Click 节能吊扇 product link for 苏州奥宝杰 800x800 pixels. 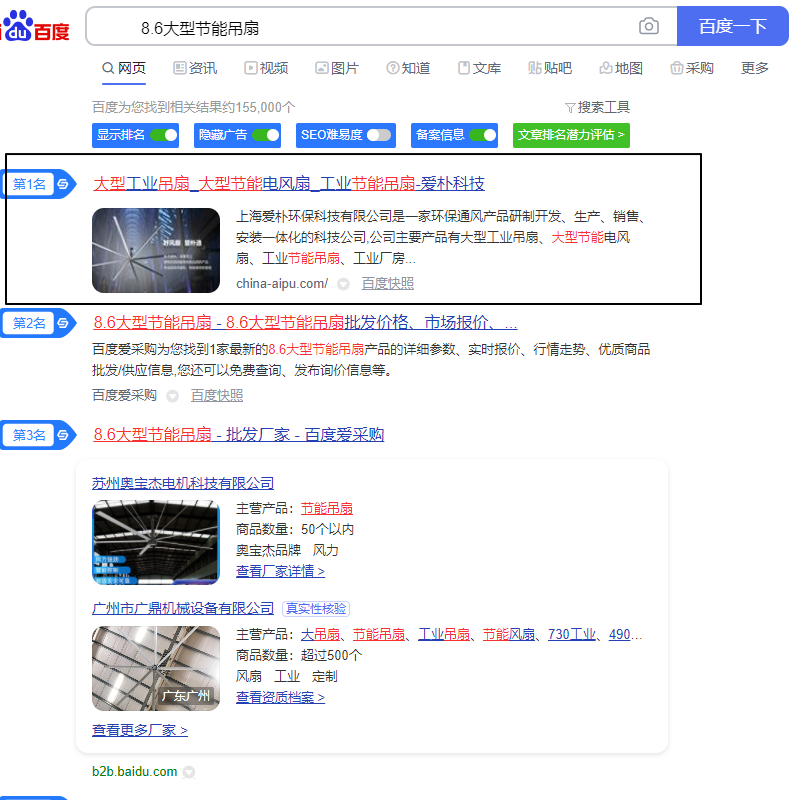tap(327, 509)
